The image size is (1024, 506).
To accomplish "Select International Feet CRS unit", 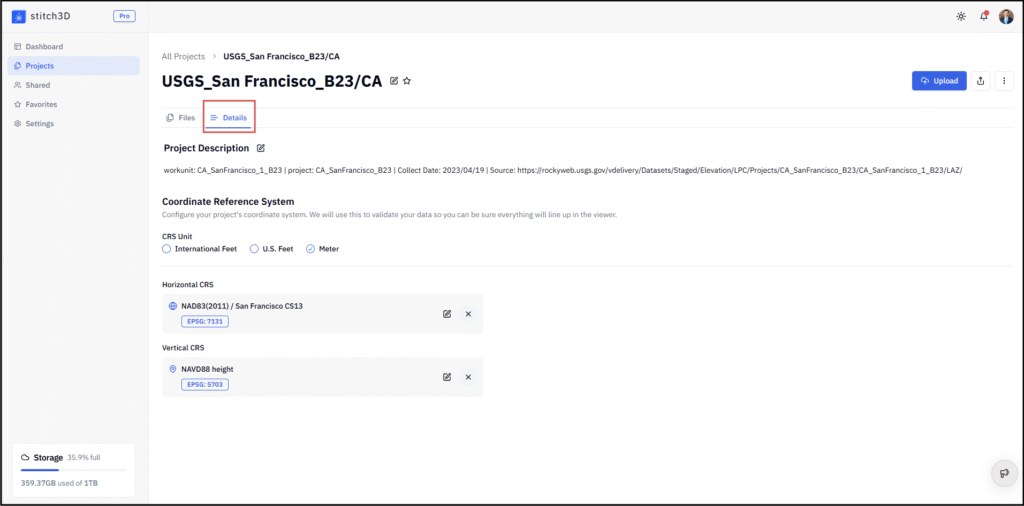I will coord(167,248).
